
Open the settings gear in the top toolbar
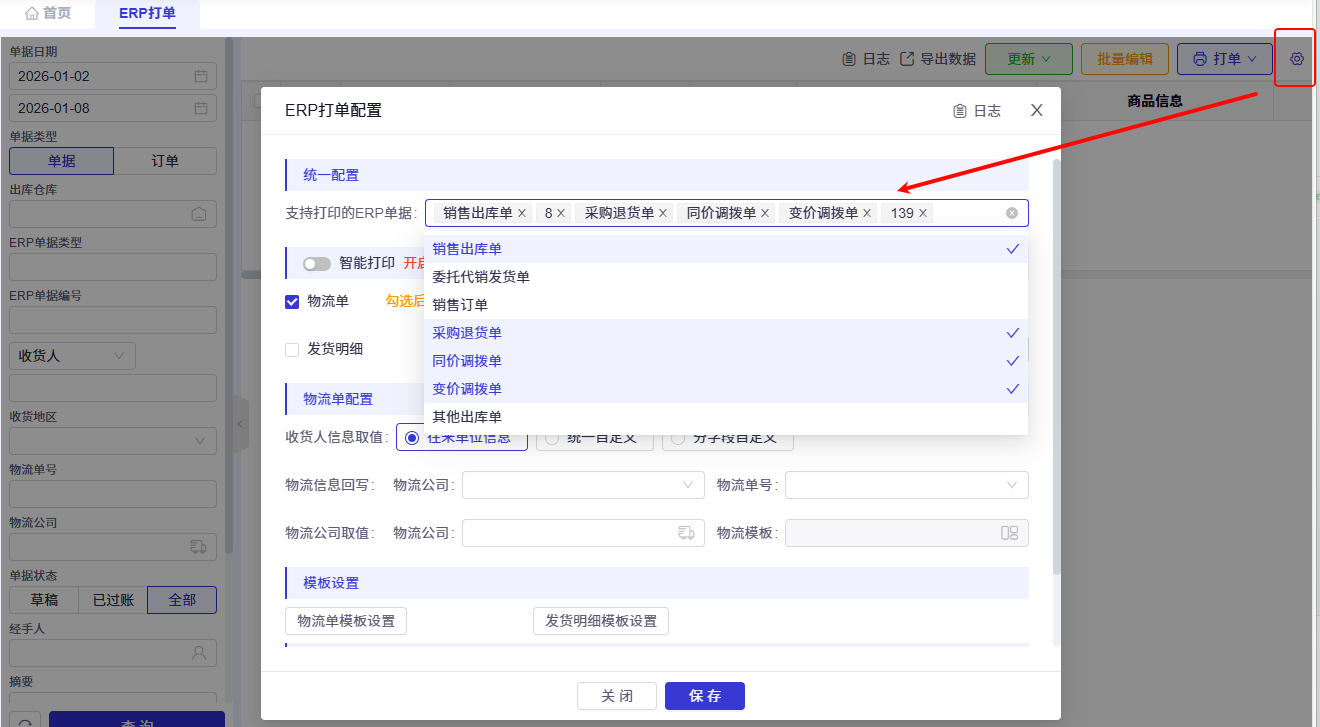(x=1297, y=59)
